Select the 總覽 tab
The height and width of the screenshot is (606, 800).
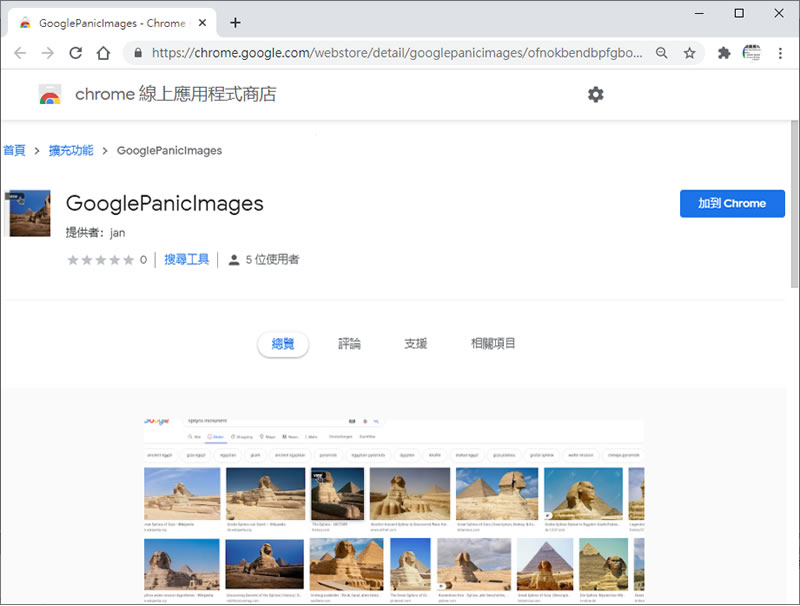pyautogui.click(x=283, y=344)
